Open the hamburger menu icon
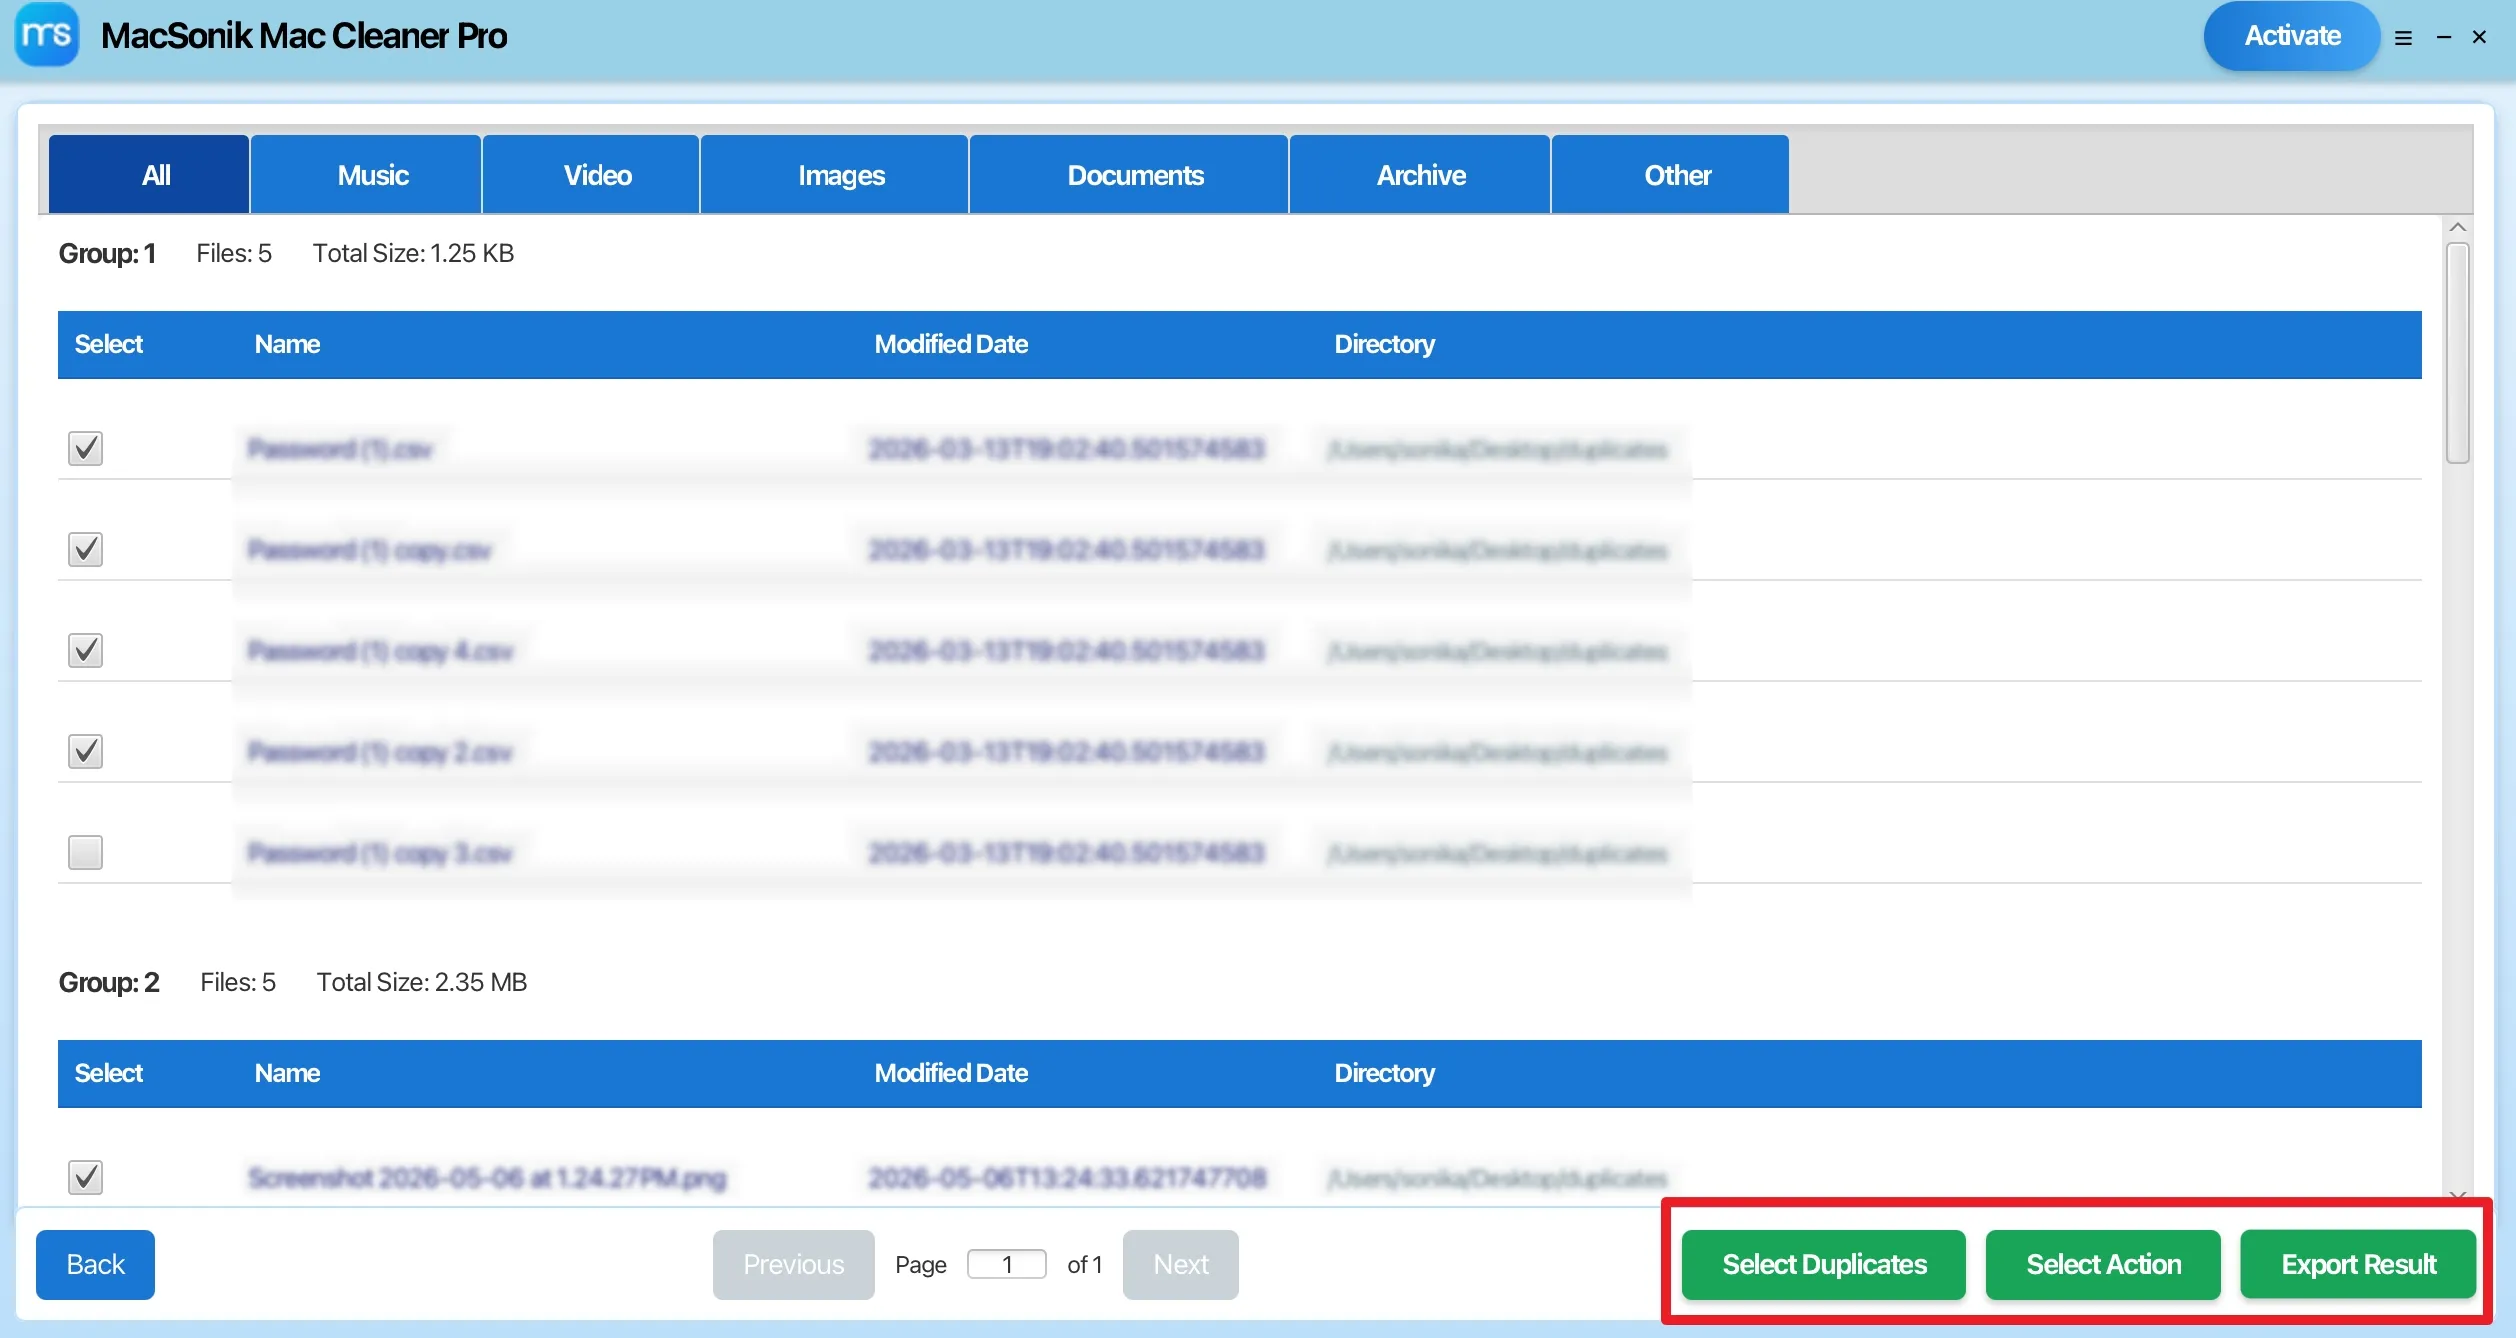2516x1338 pixels. (x=2403, y=38)
